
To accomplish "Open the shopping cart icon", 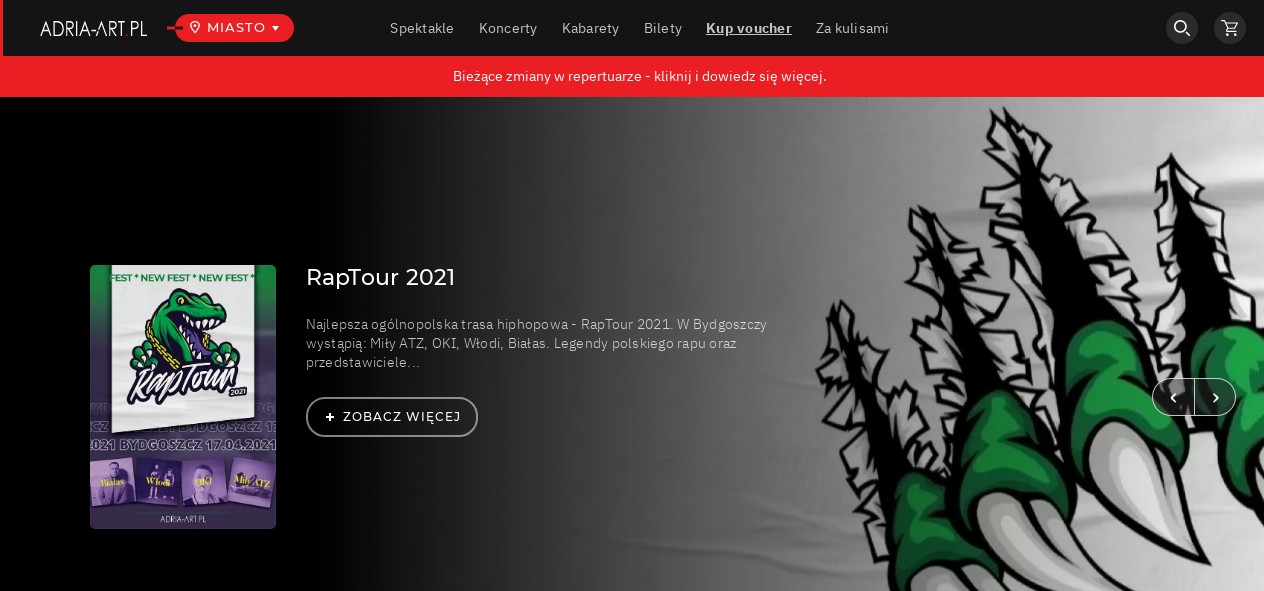I will point(1230,28).
